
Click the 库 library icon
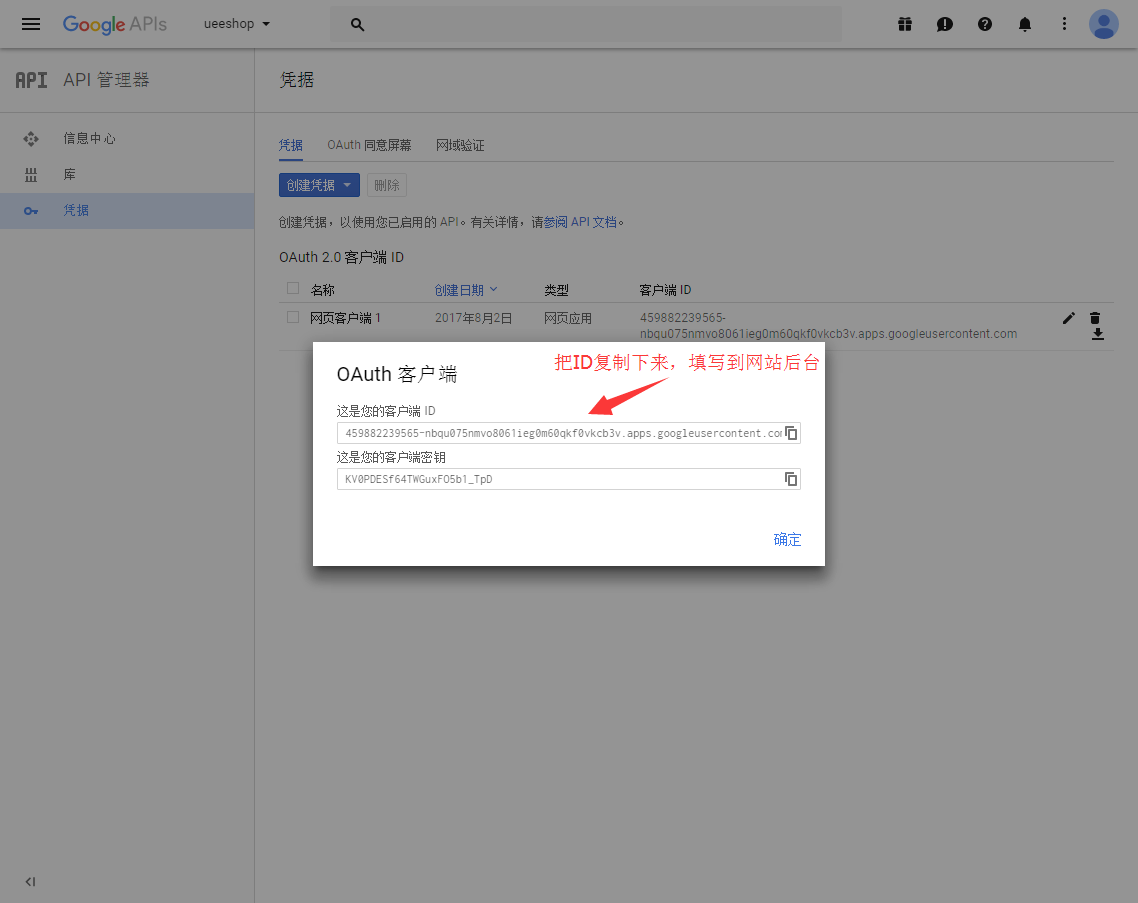pyautogui.click(x=30, y=175)
